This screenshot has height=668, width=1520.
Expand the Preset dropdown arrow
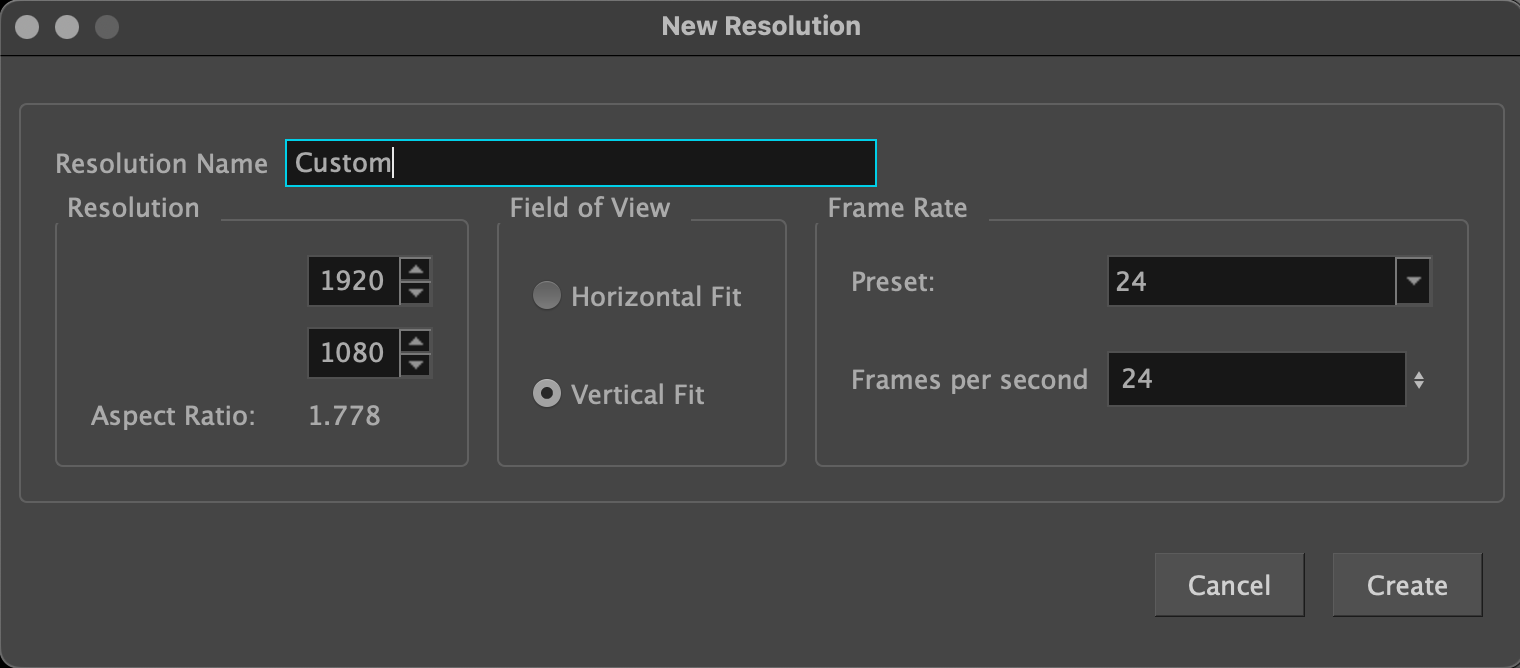[x=1413, y=281]
